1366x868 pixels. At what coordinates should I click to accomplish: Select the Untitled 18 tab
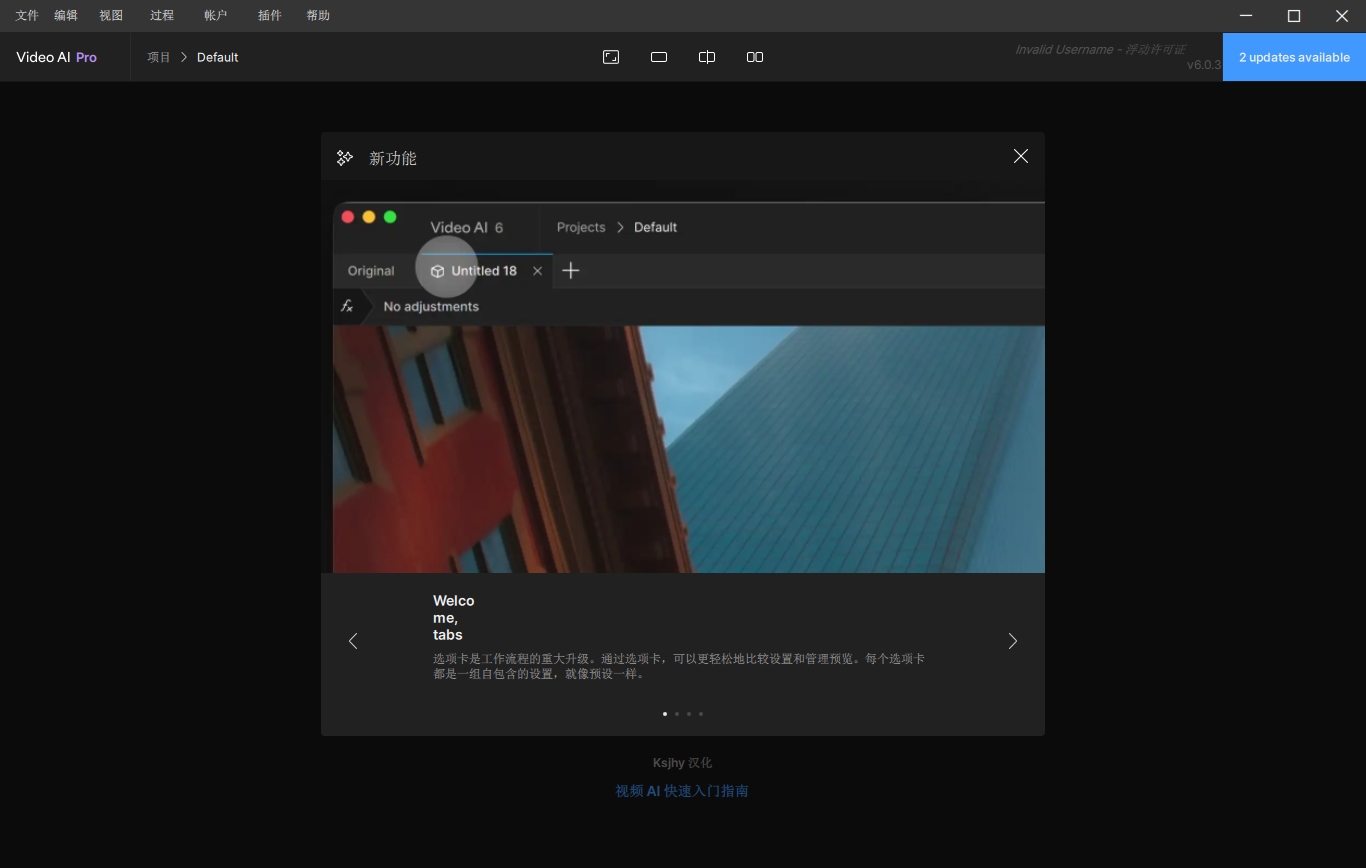[483, 270]
